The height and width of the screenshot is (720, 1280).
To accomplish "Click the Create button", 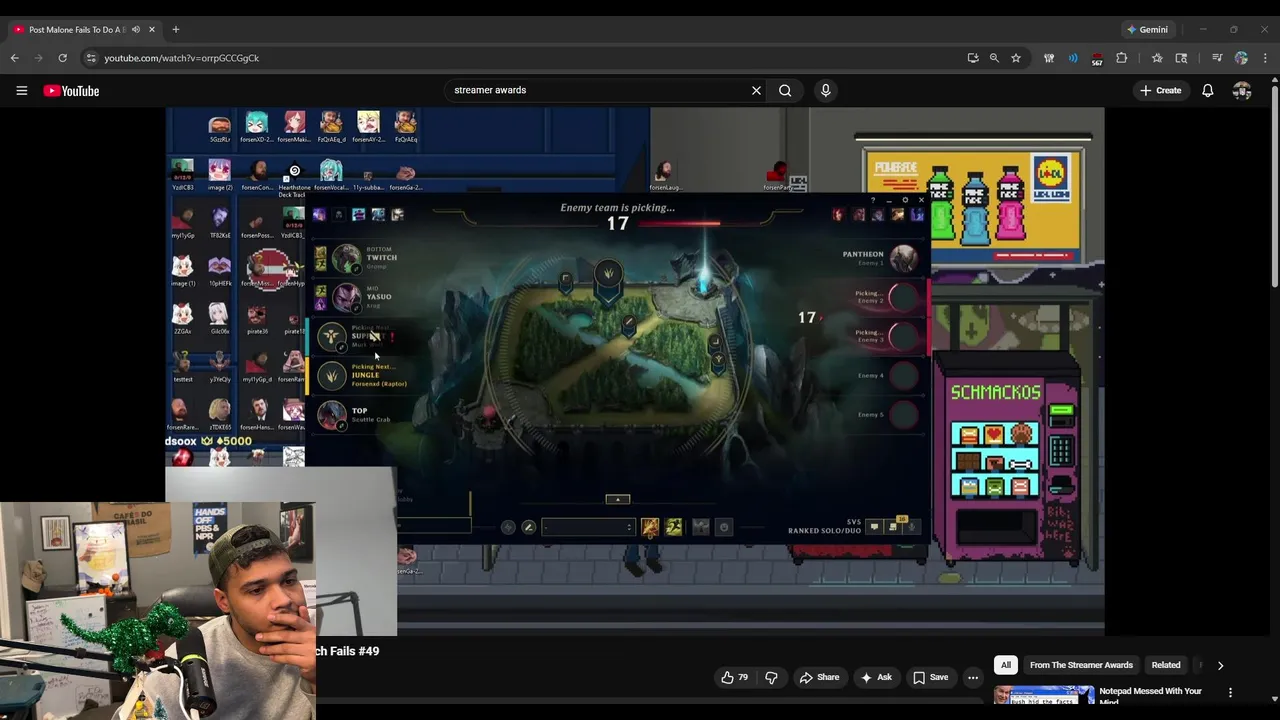I will pyautogui.click(x=1160, y=90).
